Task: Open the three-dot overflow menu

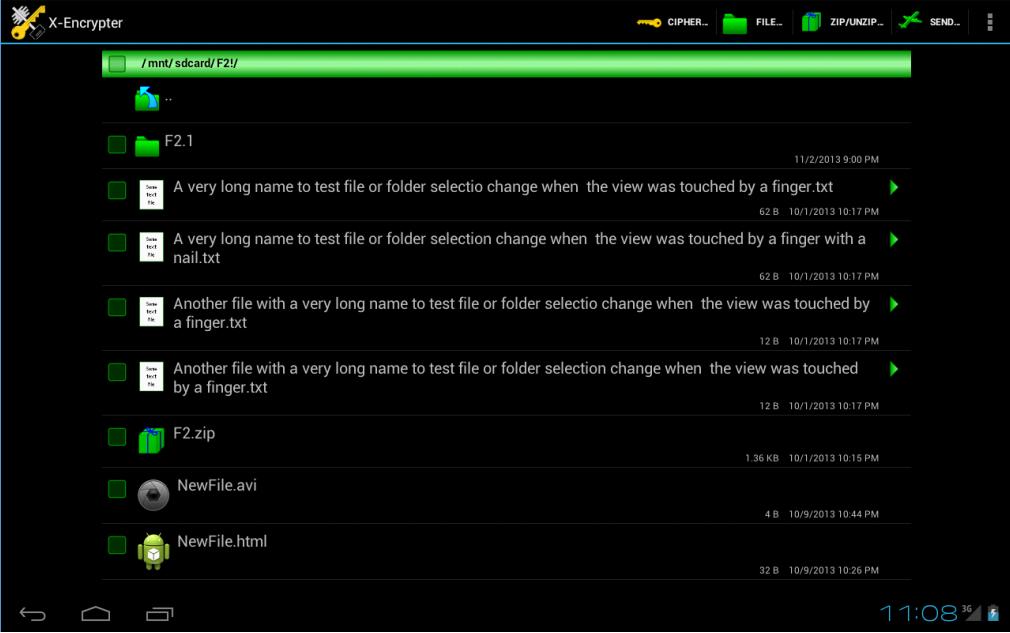Action: (x=990, y=22)
